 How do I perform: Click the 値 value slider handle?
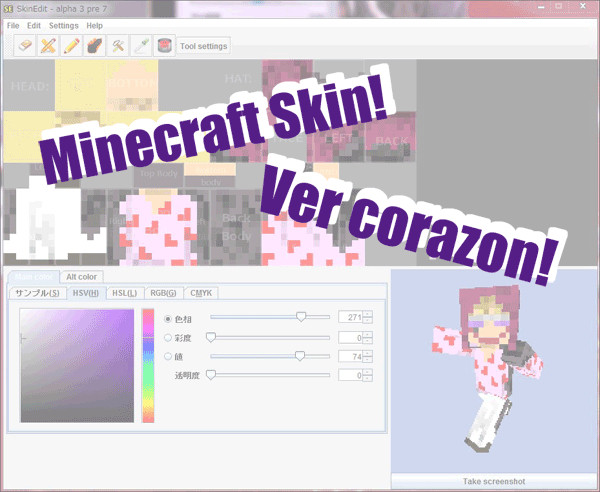[x=300, y=356]
